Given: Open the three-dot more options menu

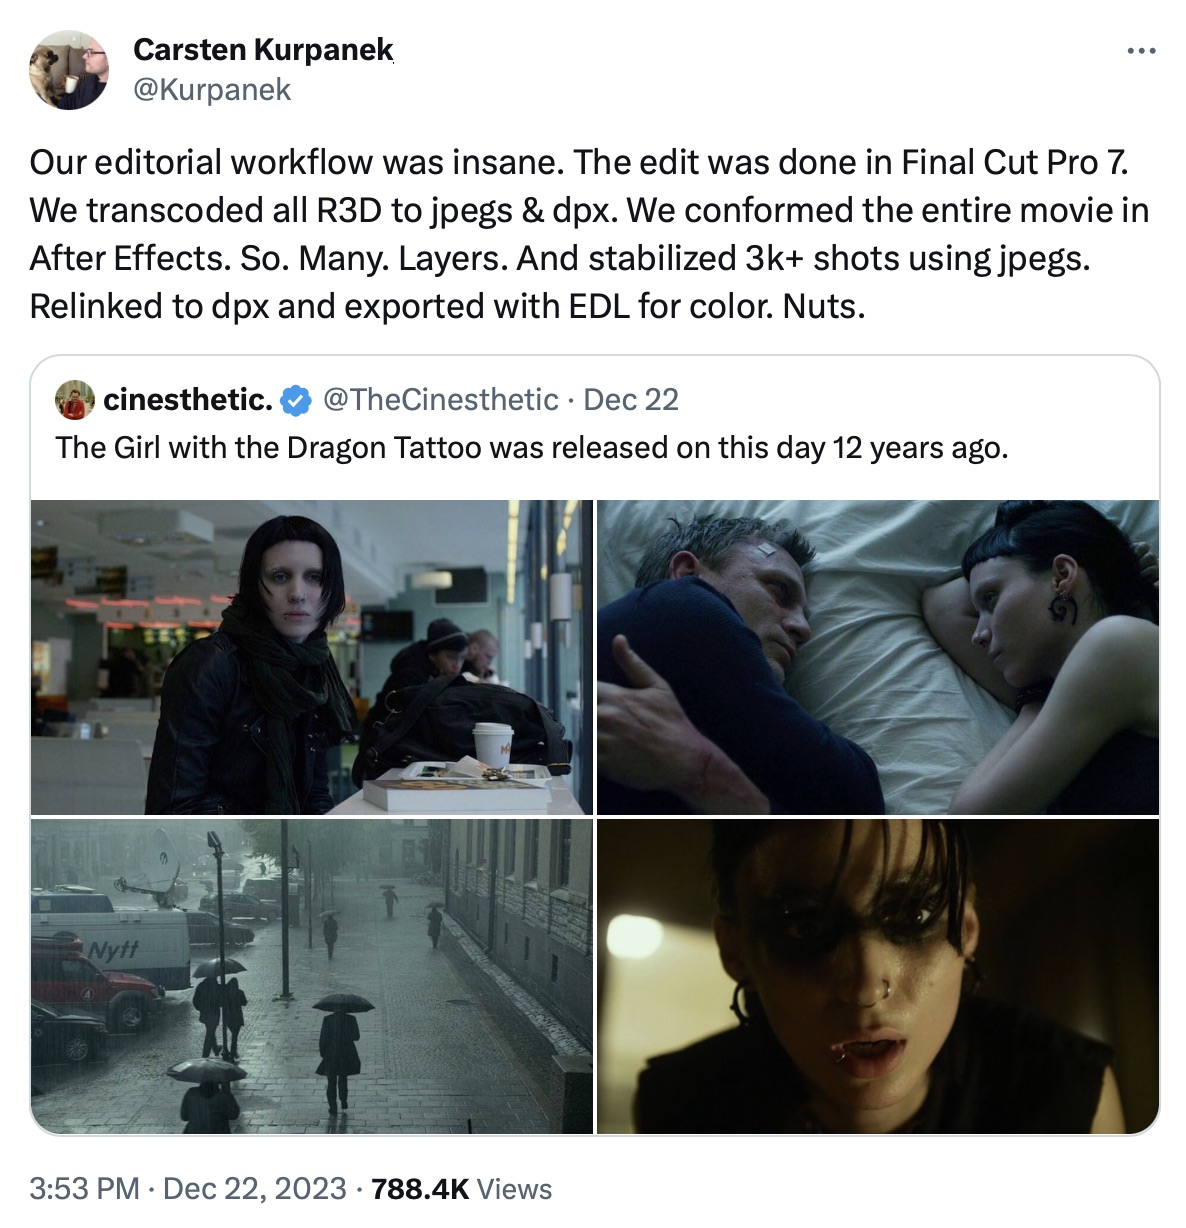Looking at the screenshot, I should point(1141,50).
